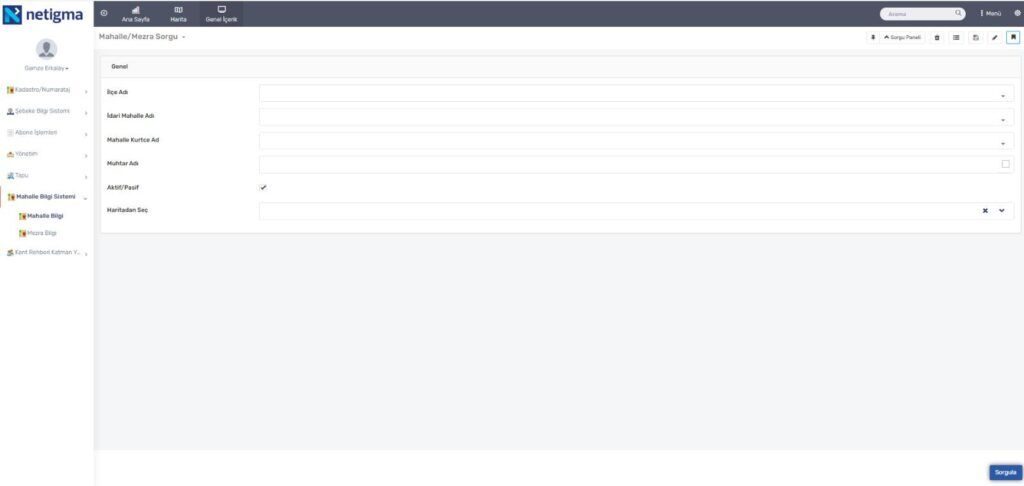
Task: Clear Haritadan Seç with the X icon
Action: click(985, 210)
